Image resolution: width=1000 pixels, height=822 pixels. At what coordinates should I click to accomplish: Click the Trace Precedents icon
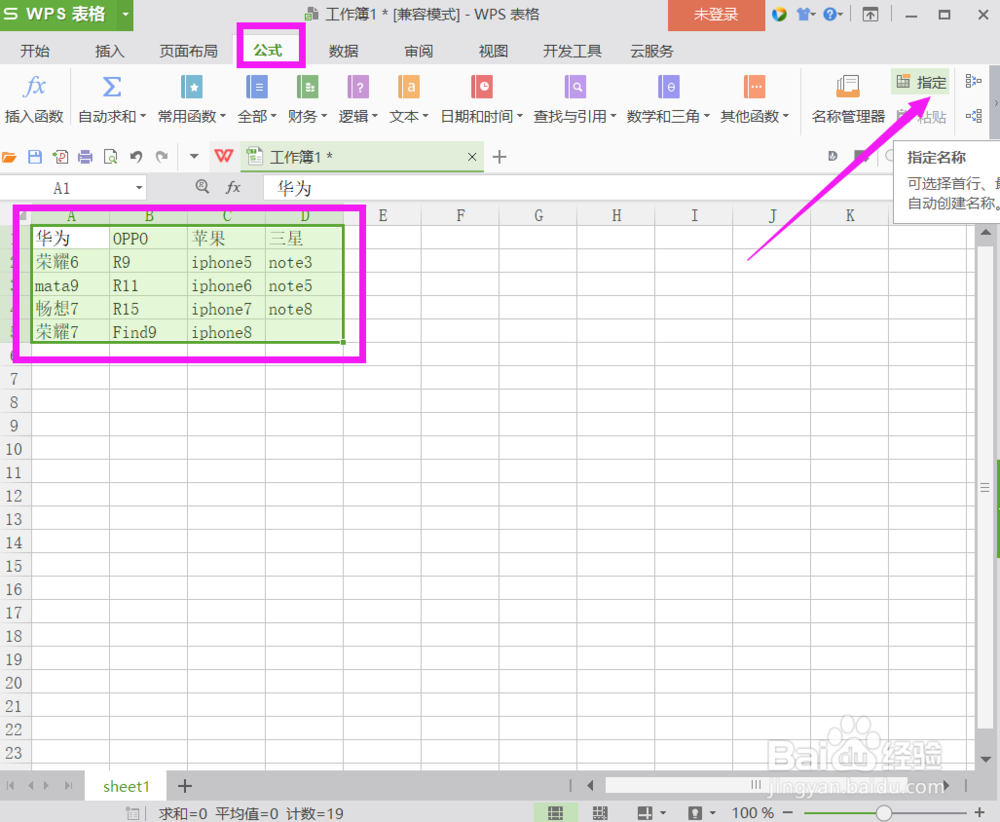tap(973, 81)
